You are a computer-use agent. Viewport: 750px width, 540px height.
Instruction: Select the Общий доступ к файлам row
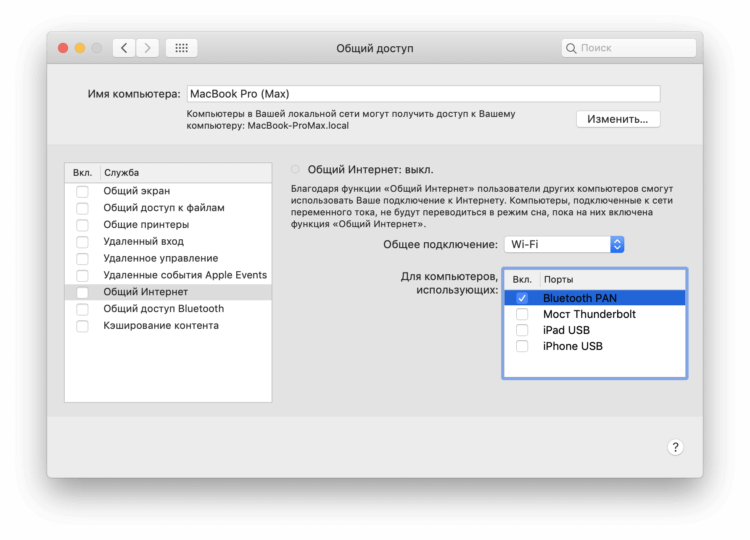click(x=168, y=208)
